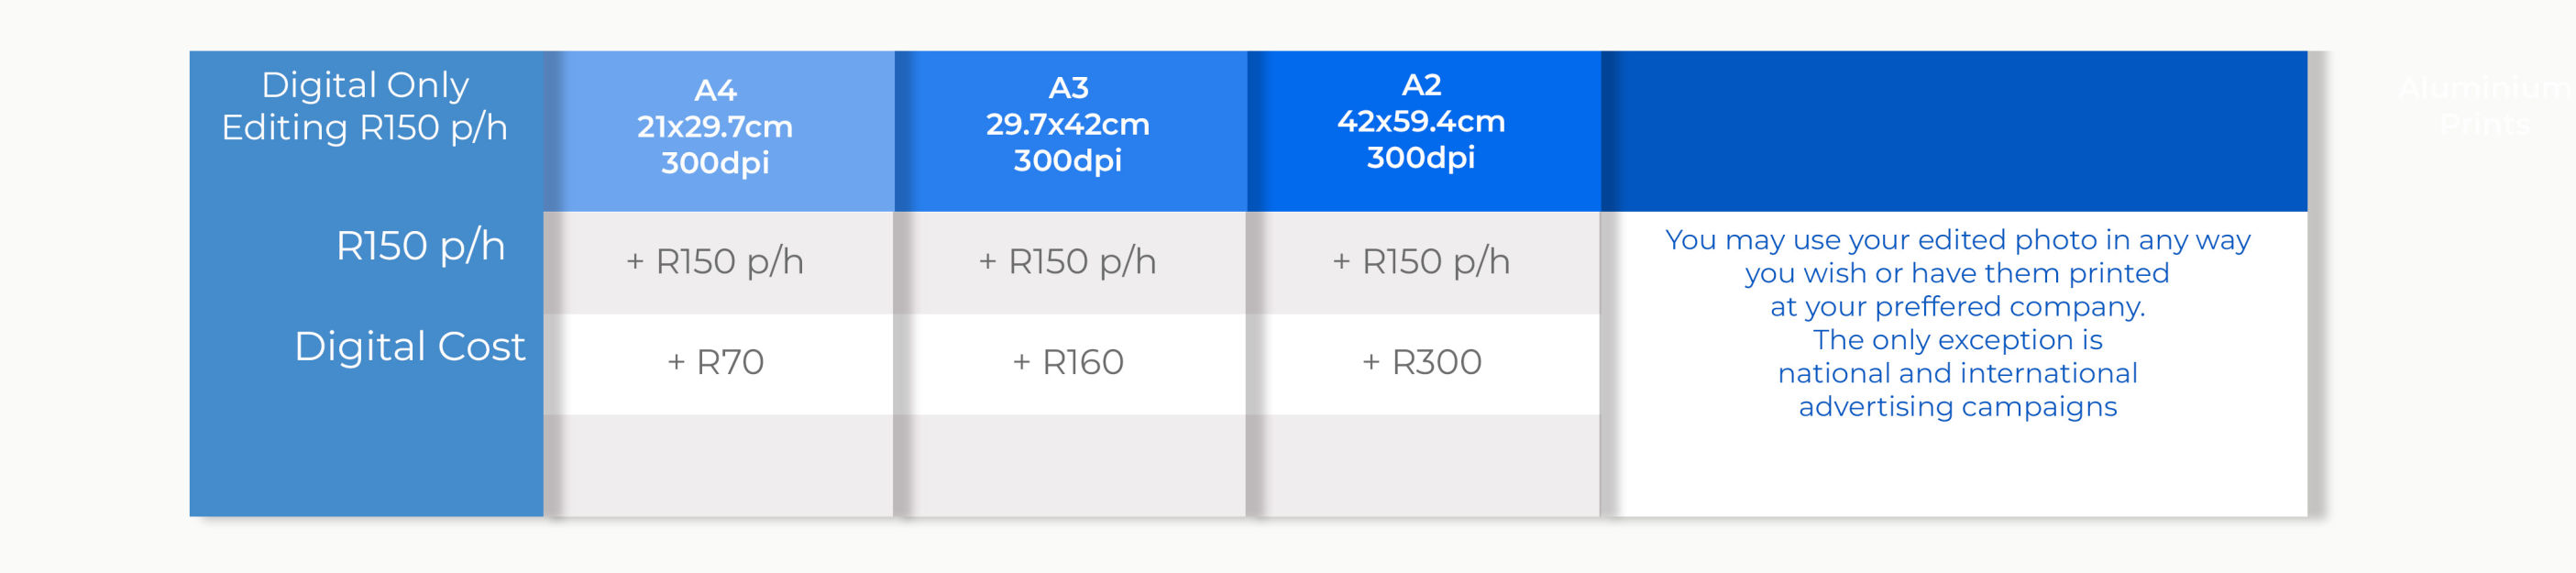Screen dimensions: 2576x573
Task: Click the 'at your preffered company' line
Action: point(1957,307)
